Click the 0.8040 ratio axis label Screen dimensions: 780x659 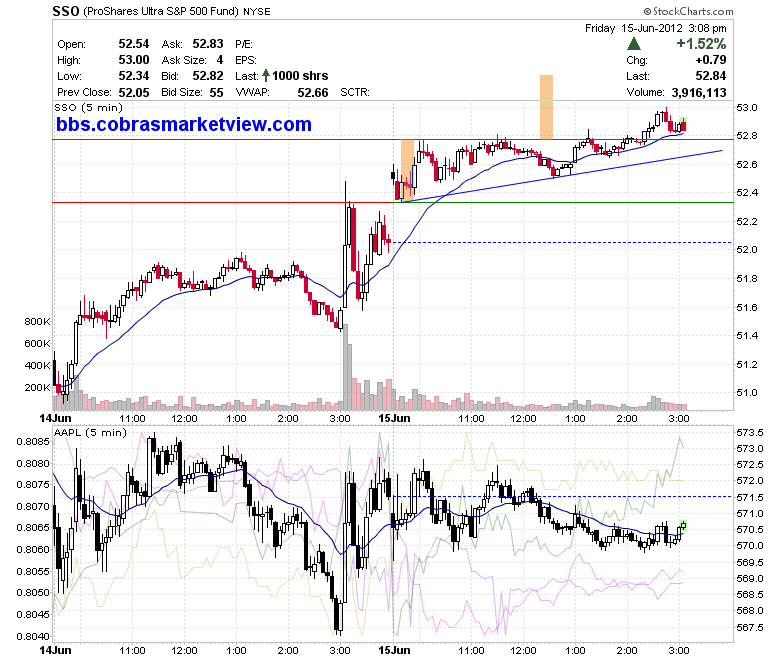click(x=33, y=637)
